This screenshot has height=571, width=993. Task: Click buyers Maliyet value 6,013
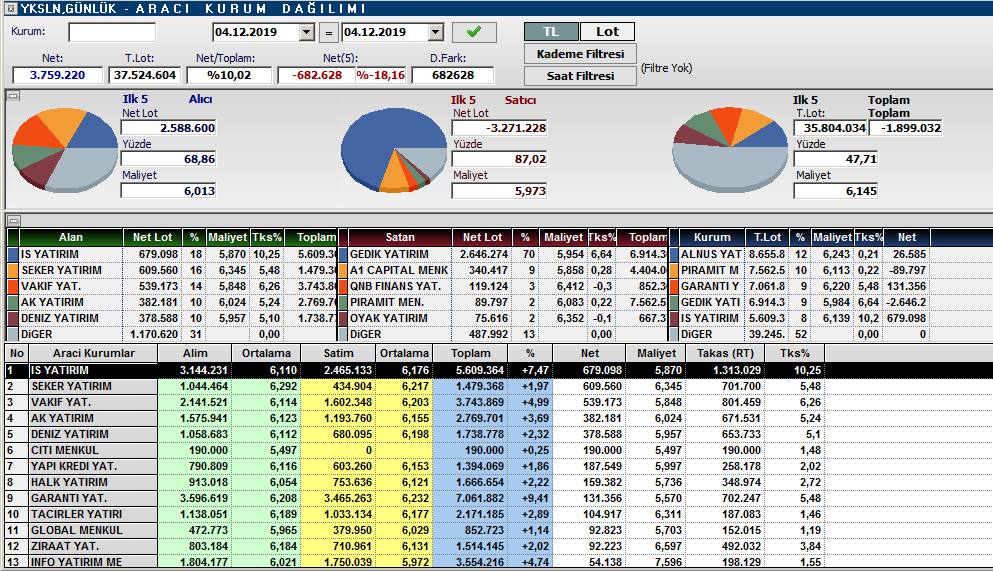168,191
